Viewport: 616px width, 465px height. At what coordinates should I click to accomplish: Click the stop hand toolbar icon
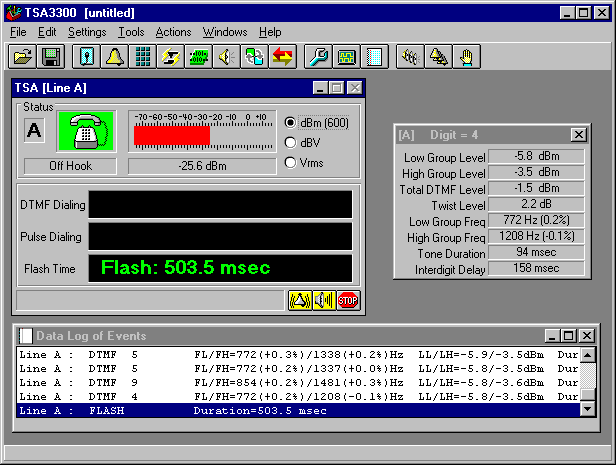(x=466, y=57)
